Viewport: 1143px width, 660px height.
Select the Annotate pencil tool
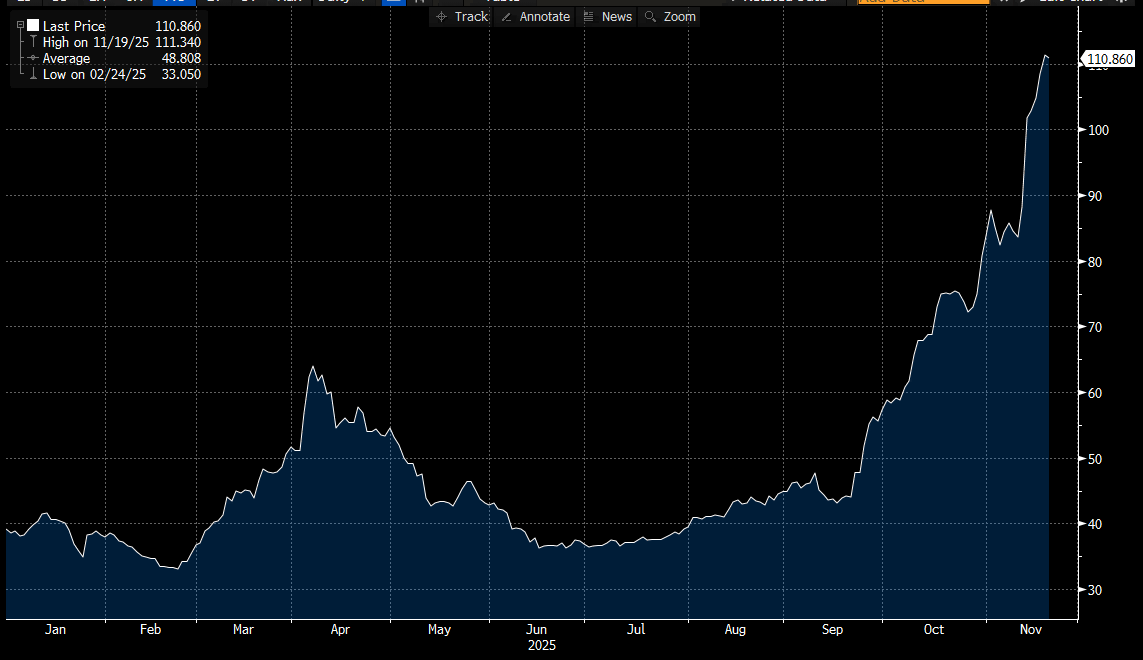535,16
